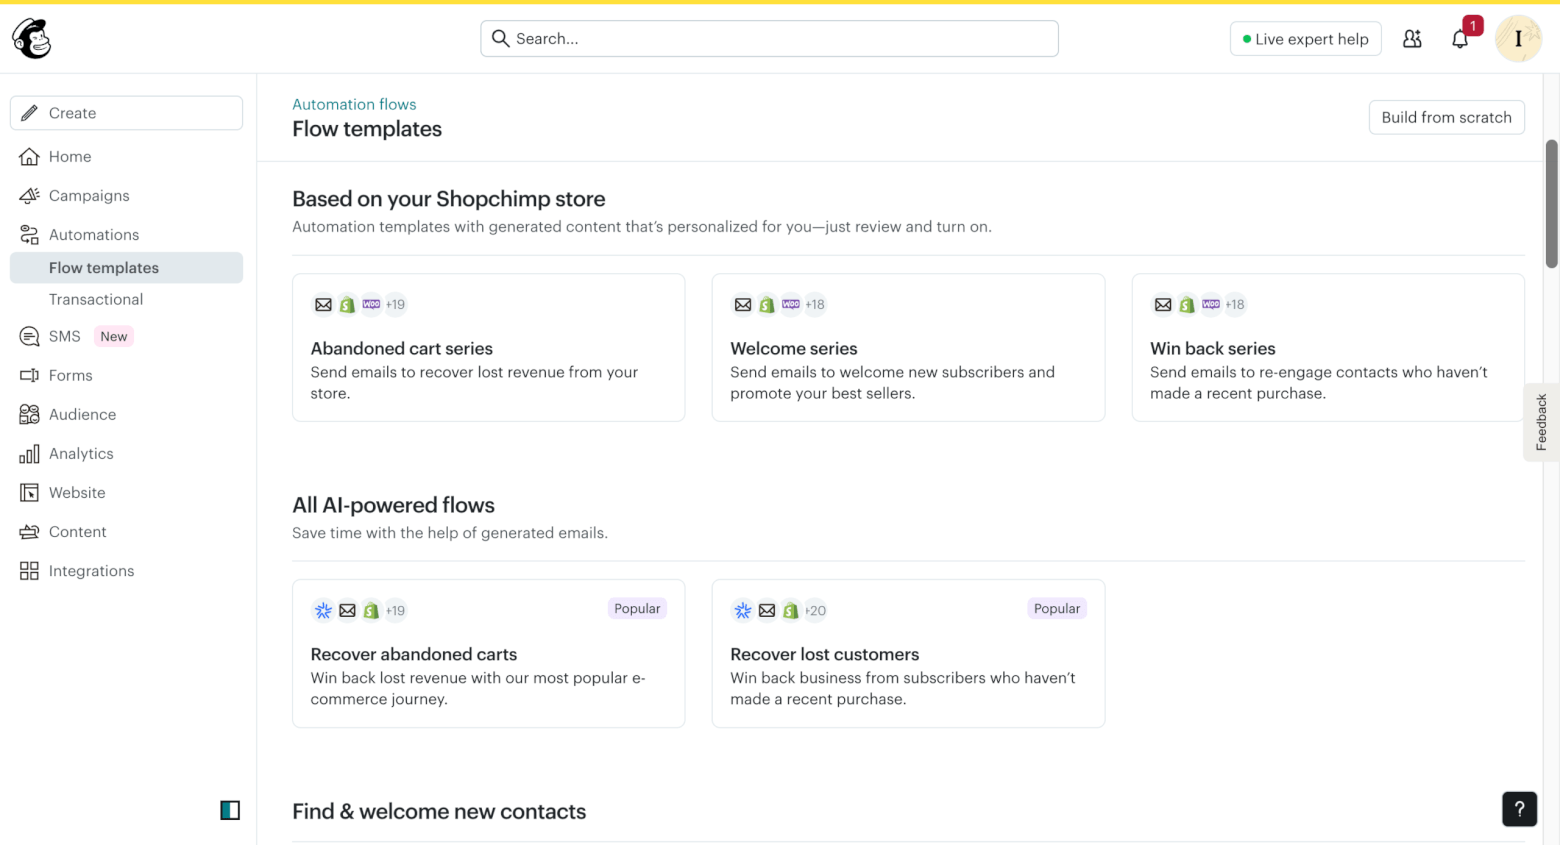Click WooCommerce icon on Win back series
This screenshot has width=1560, height=845.
pos(1211,304)
